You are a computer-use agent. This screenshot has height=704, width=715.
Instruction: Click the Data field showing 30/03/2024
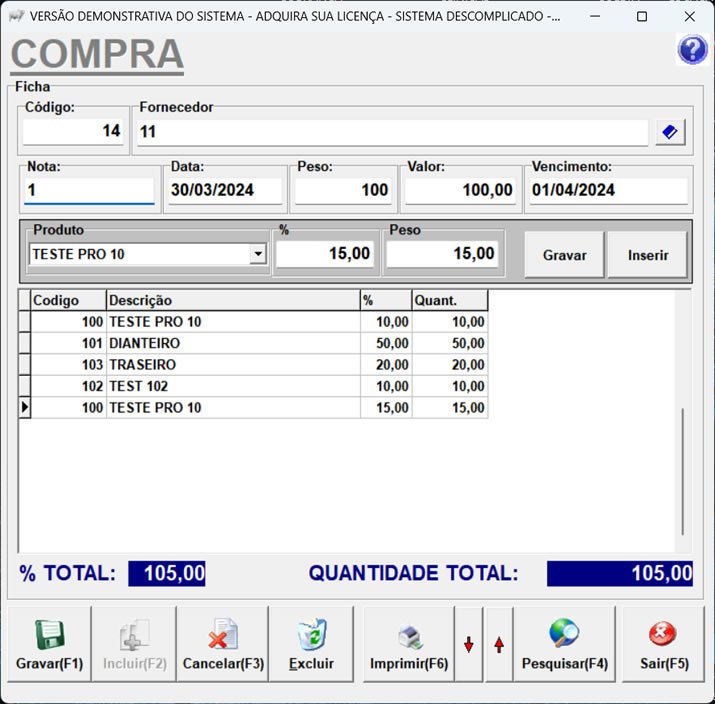(x=225, y=190)
